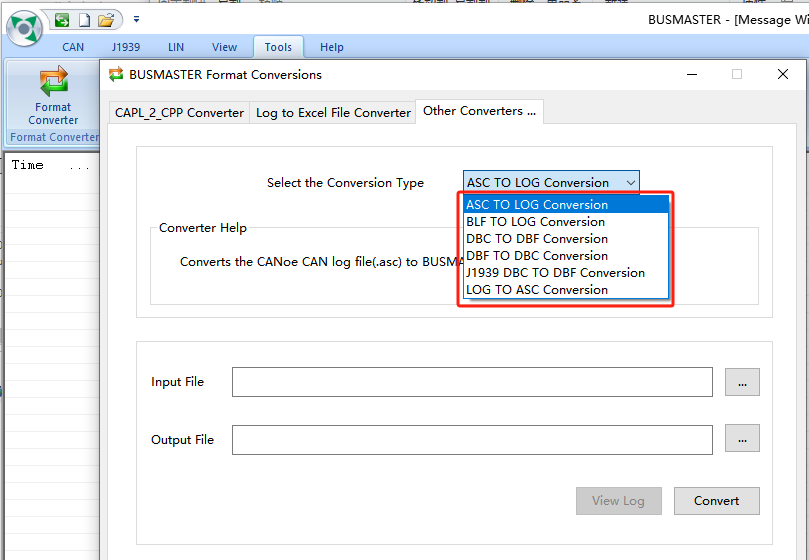Open the View ribbon tab
Screen dimensions: 809x560
224,47
